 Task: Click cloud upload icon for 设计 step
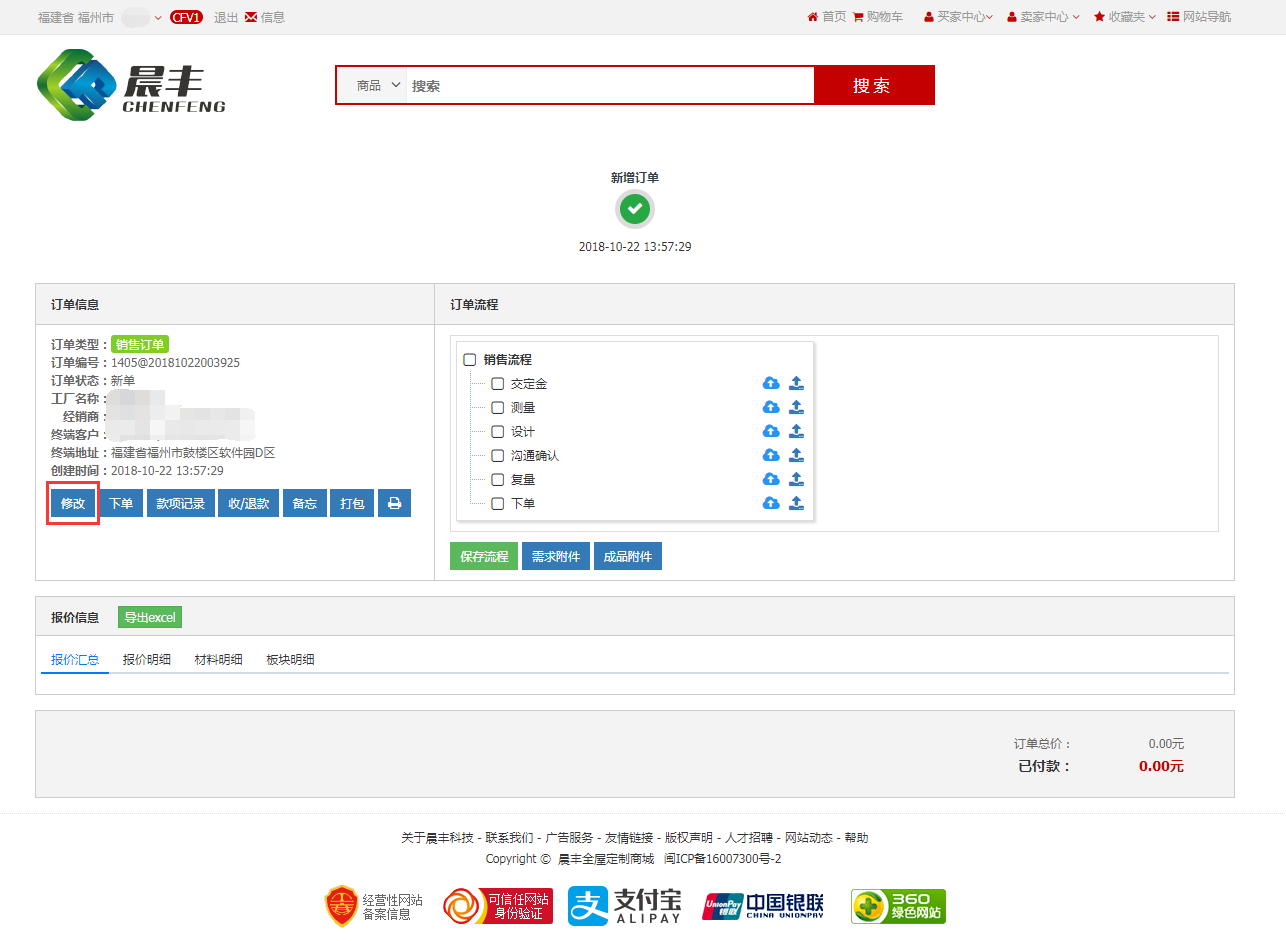[x=771, y=431]
